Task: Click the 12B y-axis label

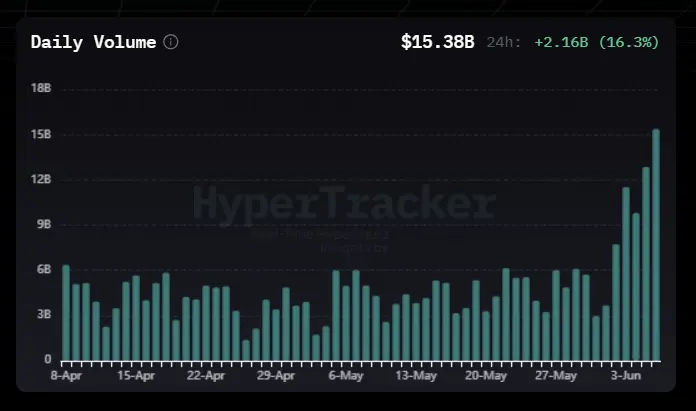Action: point(41,179)
